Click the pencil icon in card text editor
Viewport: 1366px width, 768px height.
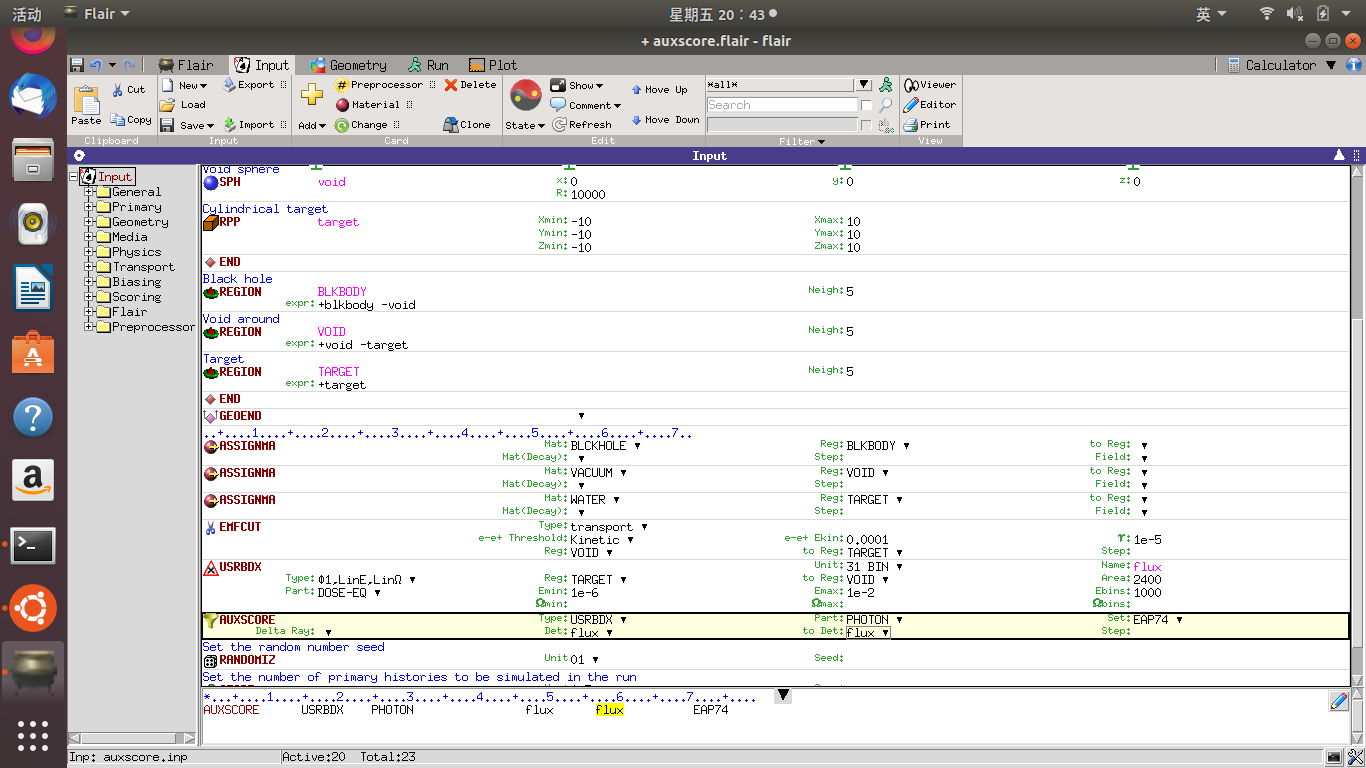point(1339,701)
